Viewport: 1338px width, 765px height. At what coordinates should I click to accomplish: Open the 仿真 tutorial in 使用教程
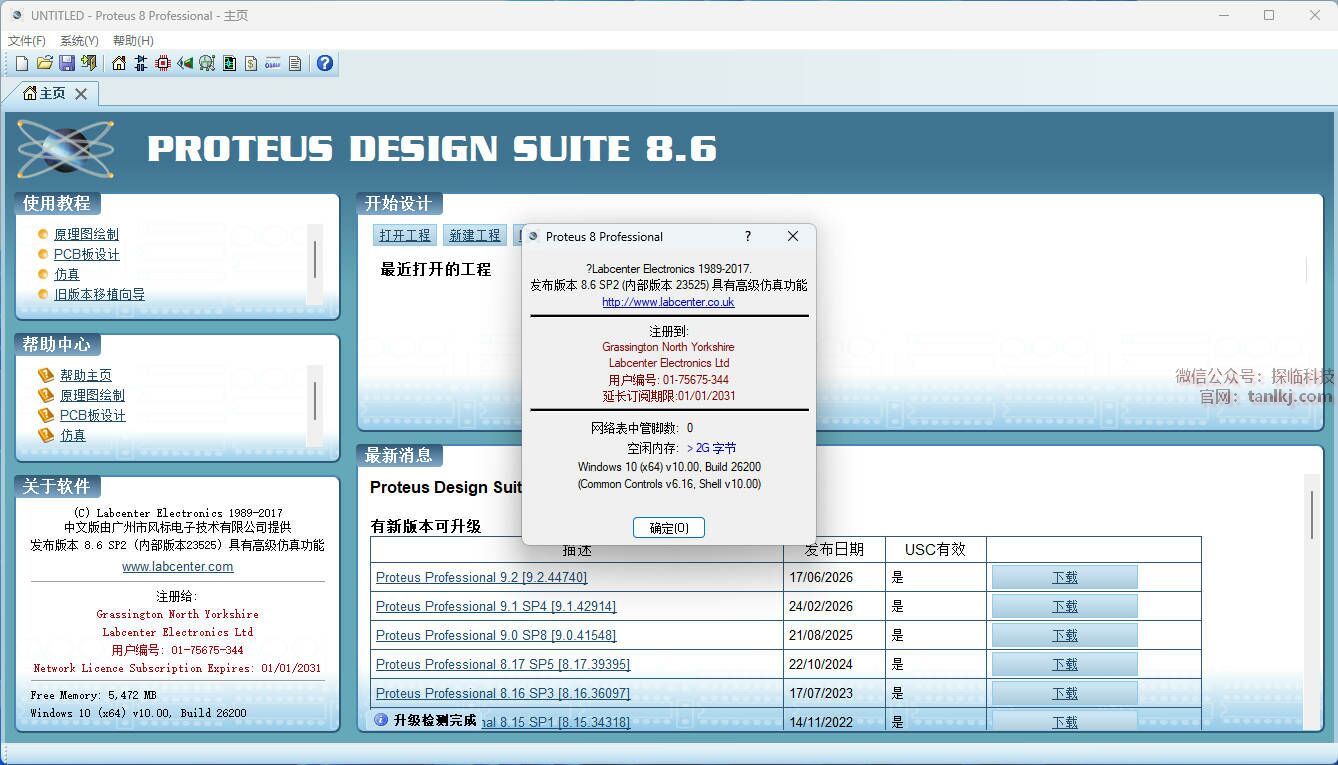(x=67, y=274)
